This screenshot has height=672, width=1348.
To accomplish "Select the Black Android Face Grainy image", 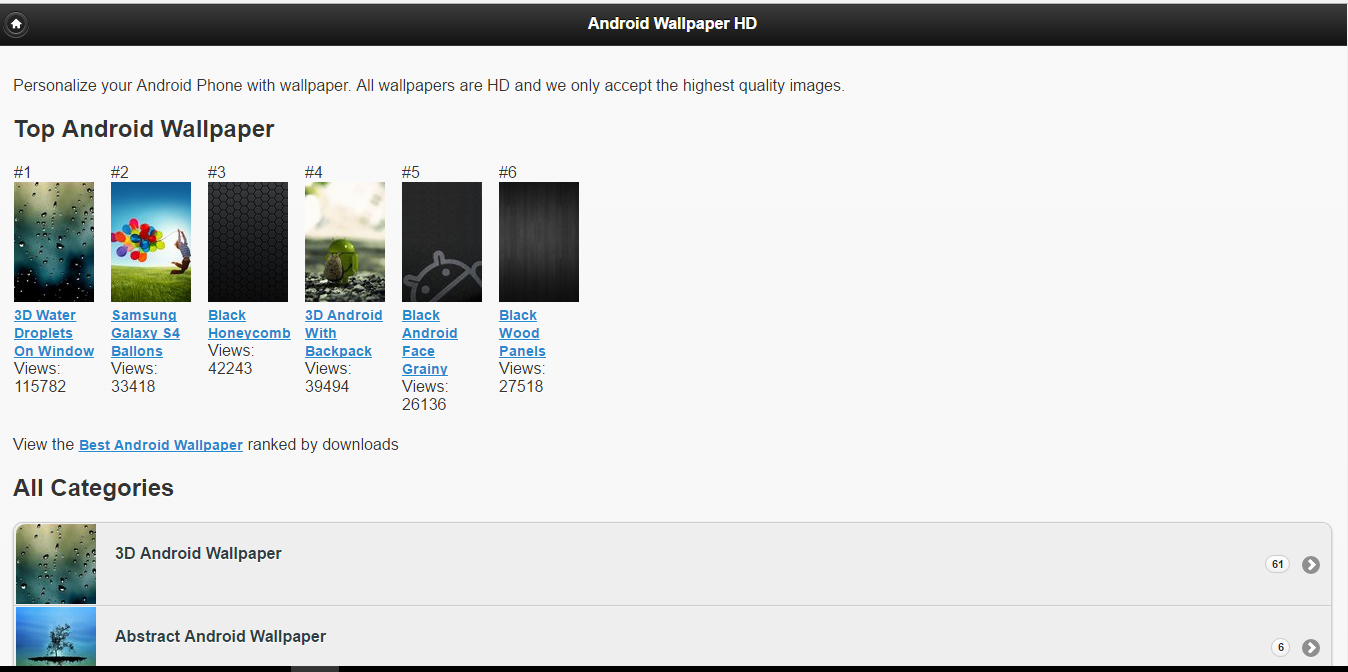I will point(442,242).
